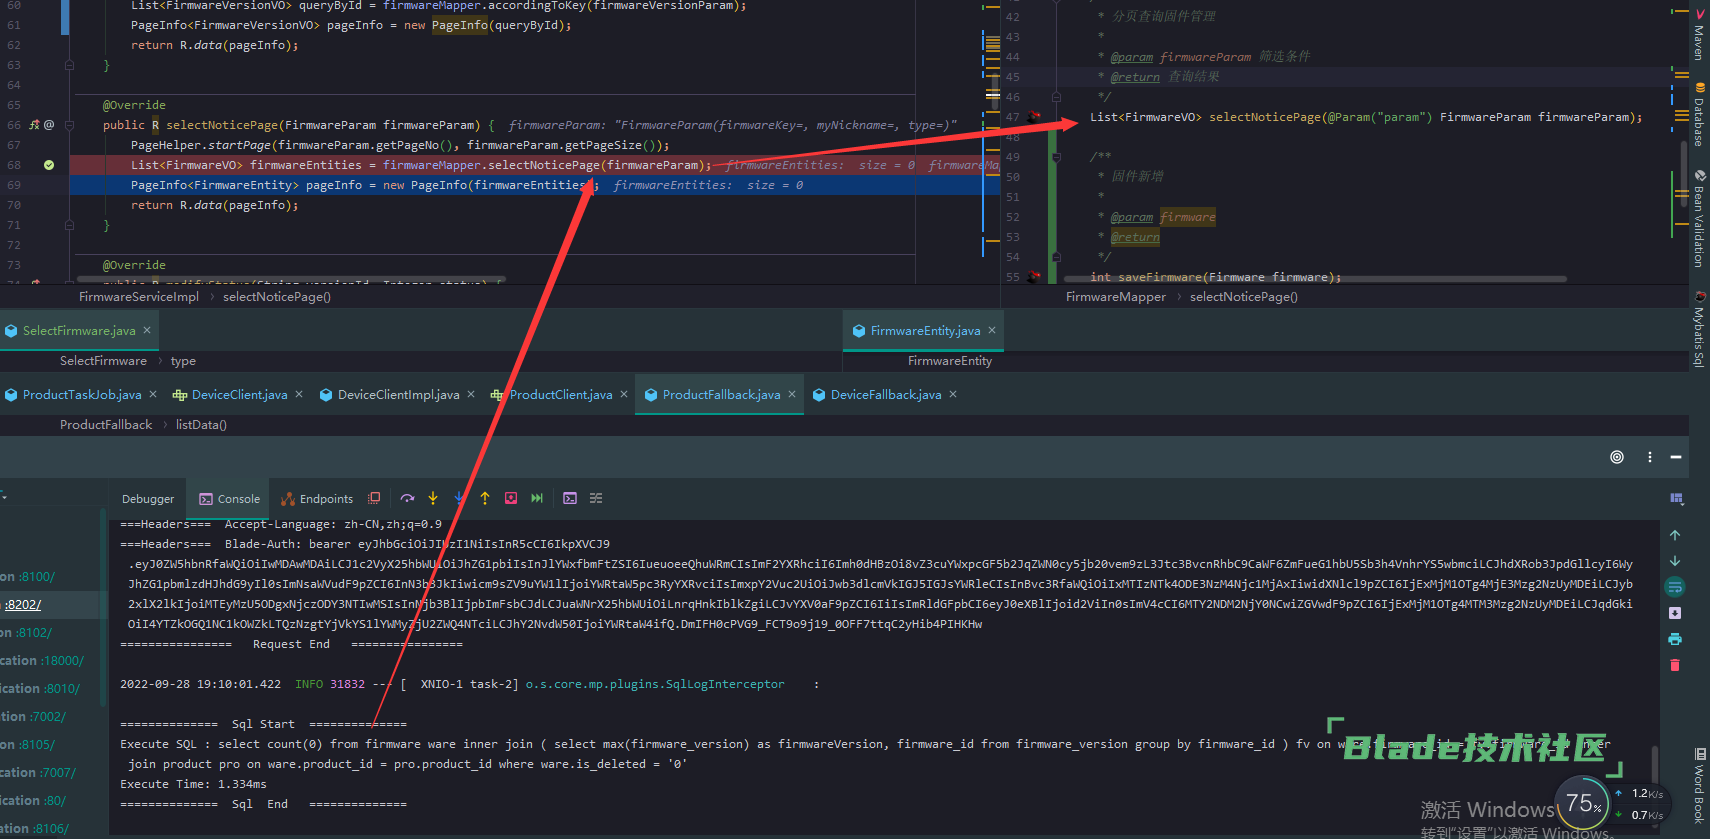Toggle the breakpoint on line 68
Viewport: 1710px width, 839px height.
(x=49, y=165)
